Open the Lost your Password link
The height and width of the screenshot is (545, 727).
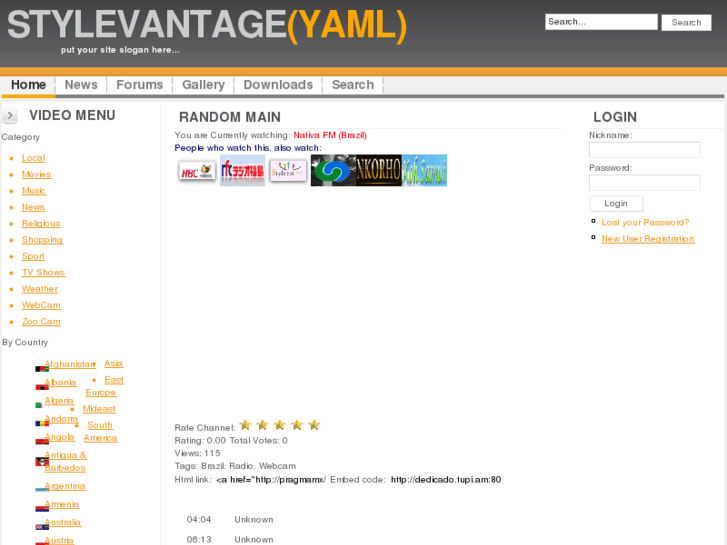(645, 223)
